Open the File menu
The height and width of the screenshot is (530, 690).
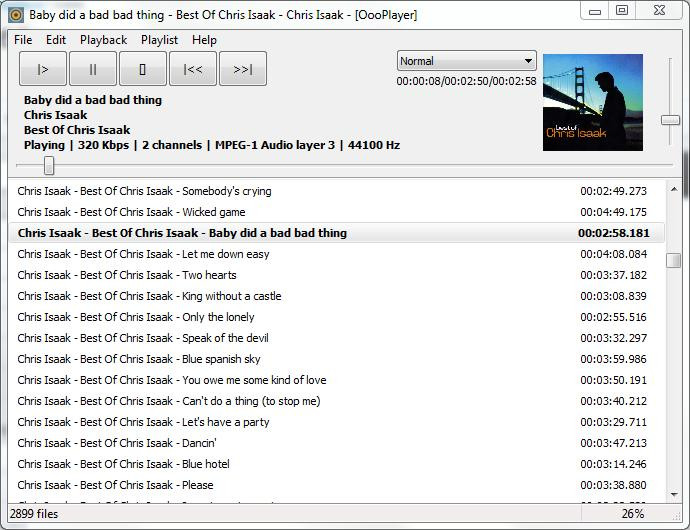[23, 40]
